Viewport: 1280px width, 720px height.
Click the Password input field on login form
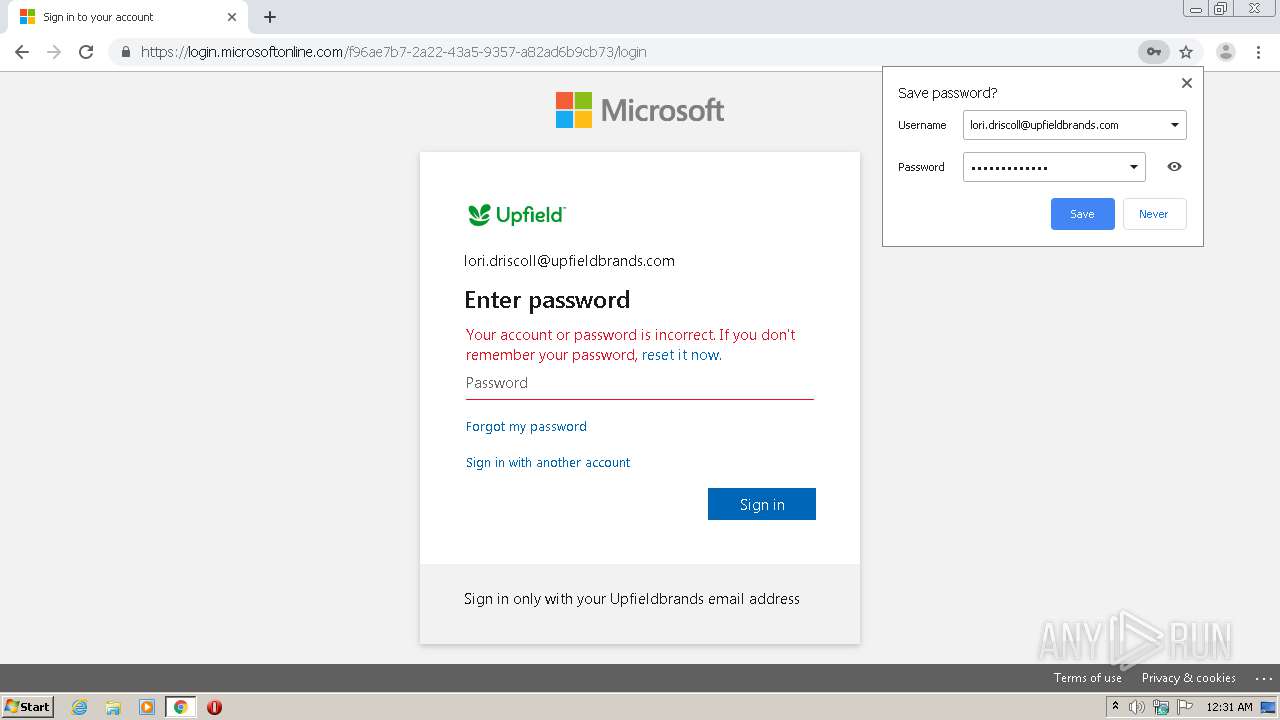pos(640,383)
